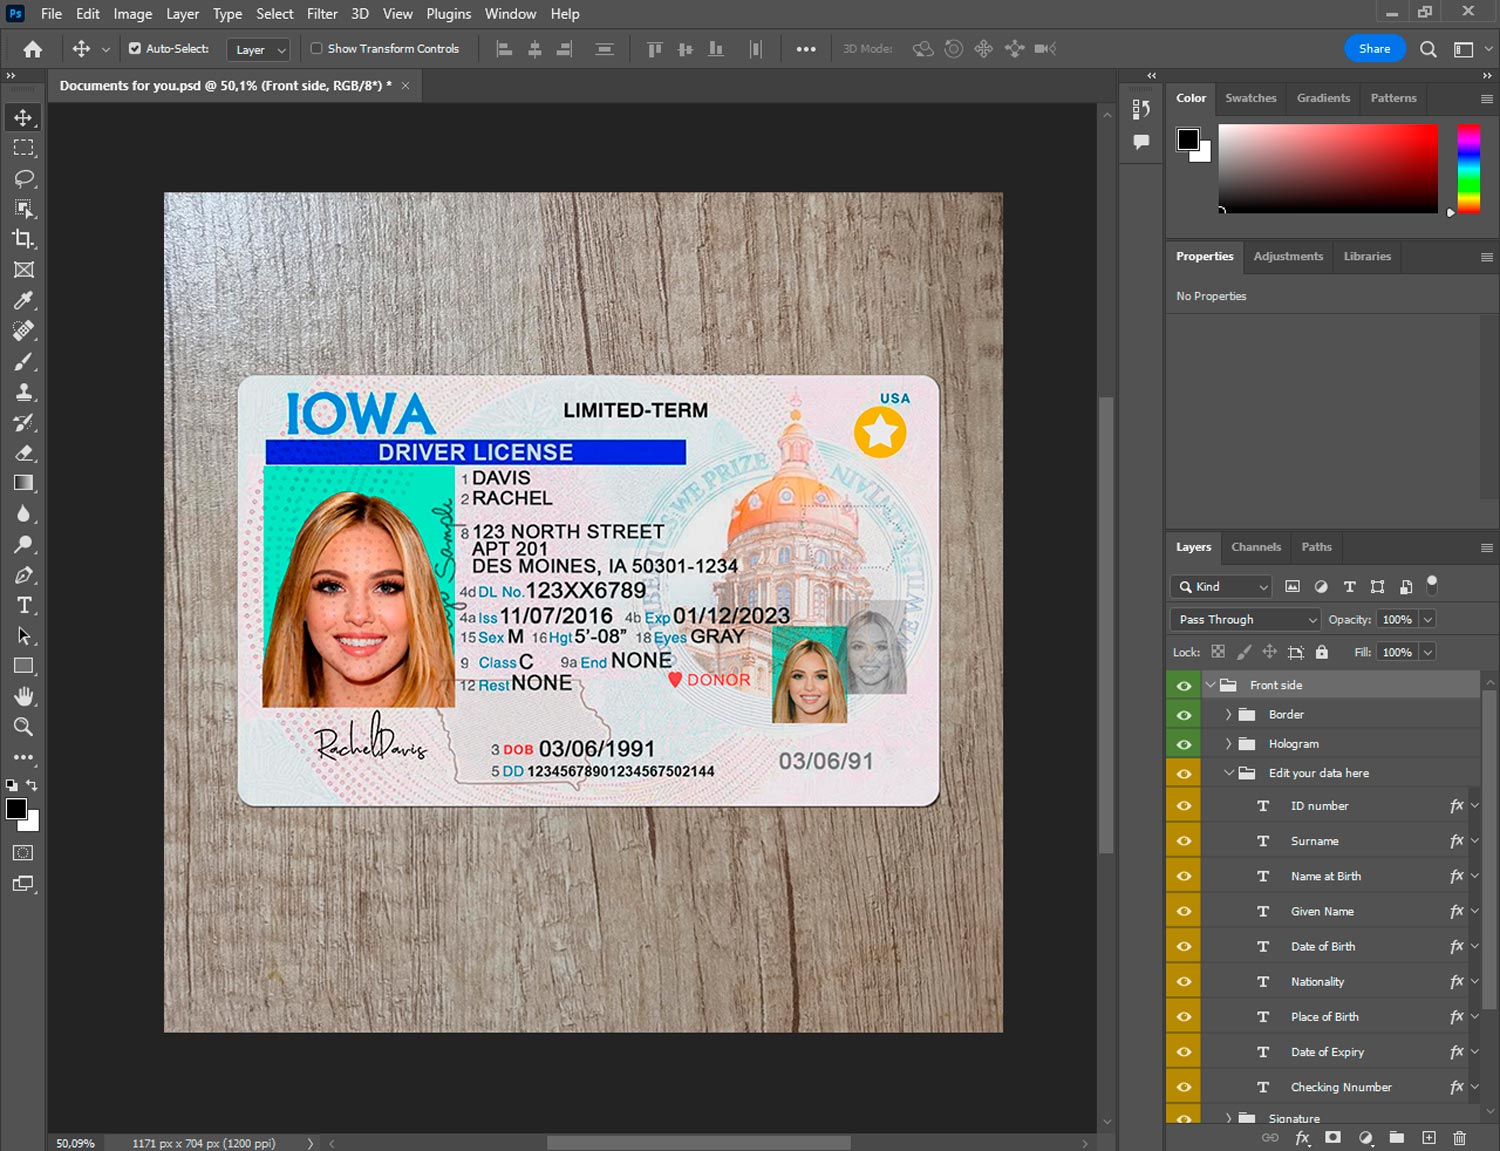Click the rainbow hue slider strip
The image size is (1500, 1151).
click(1467, 168)
